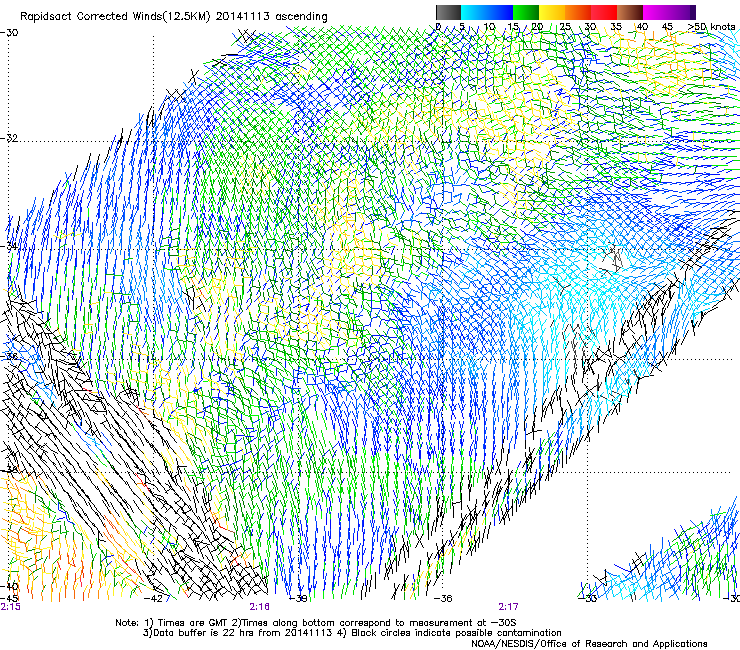Image resolution: width=740 pixels, height=650 pixels.
Task: Click the cyan-to-blue legend gradient swatch
Action: tap(487, 12)
